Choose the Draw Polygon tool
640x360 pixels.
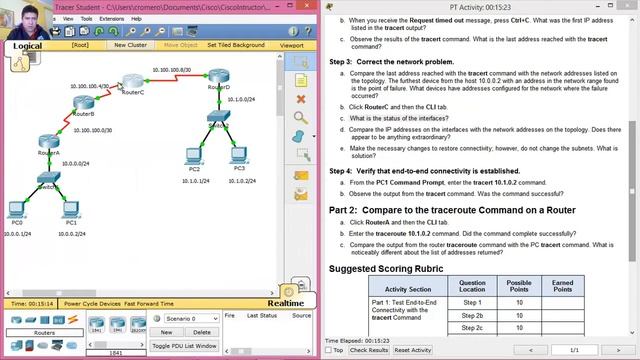(299, 137)
